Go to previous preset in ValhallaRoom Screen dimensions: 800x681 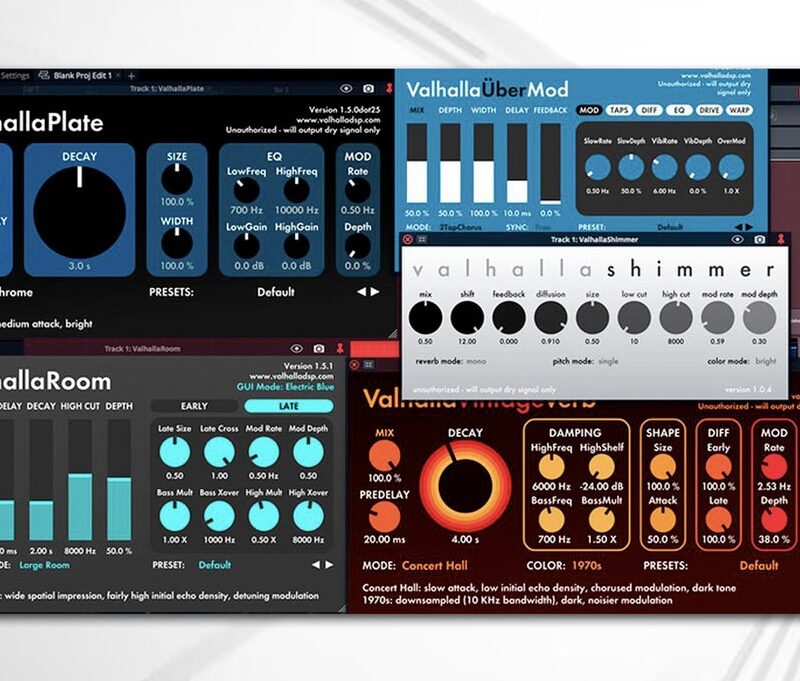(316, 565)
